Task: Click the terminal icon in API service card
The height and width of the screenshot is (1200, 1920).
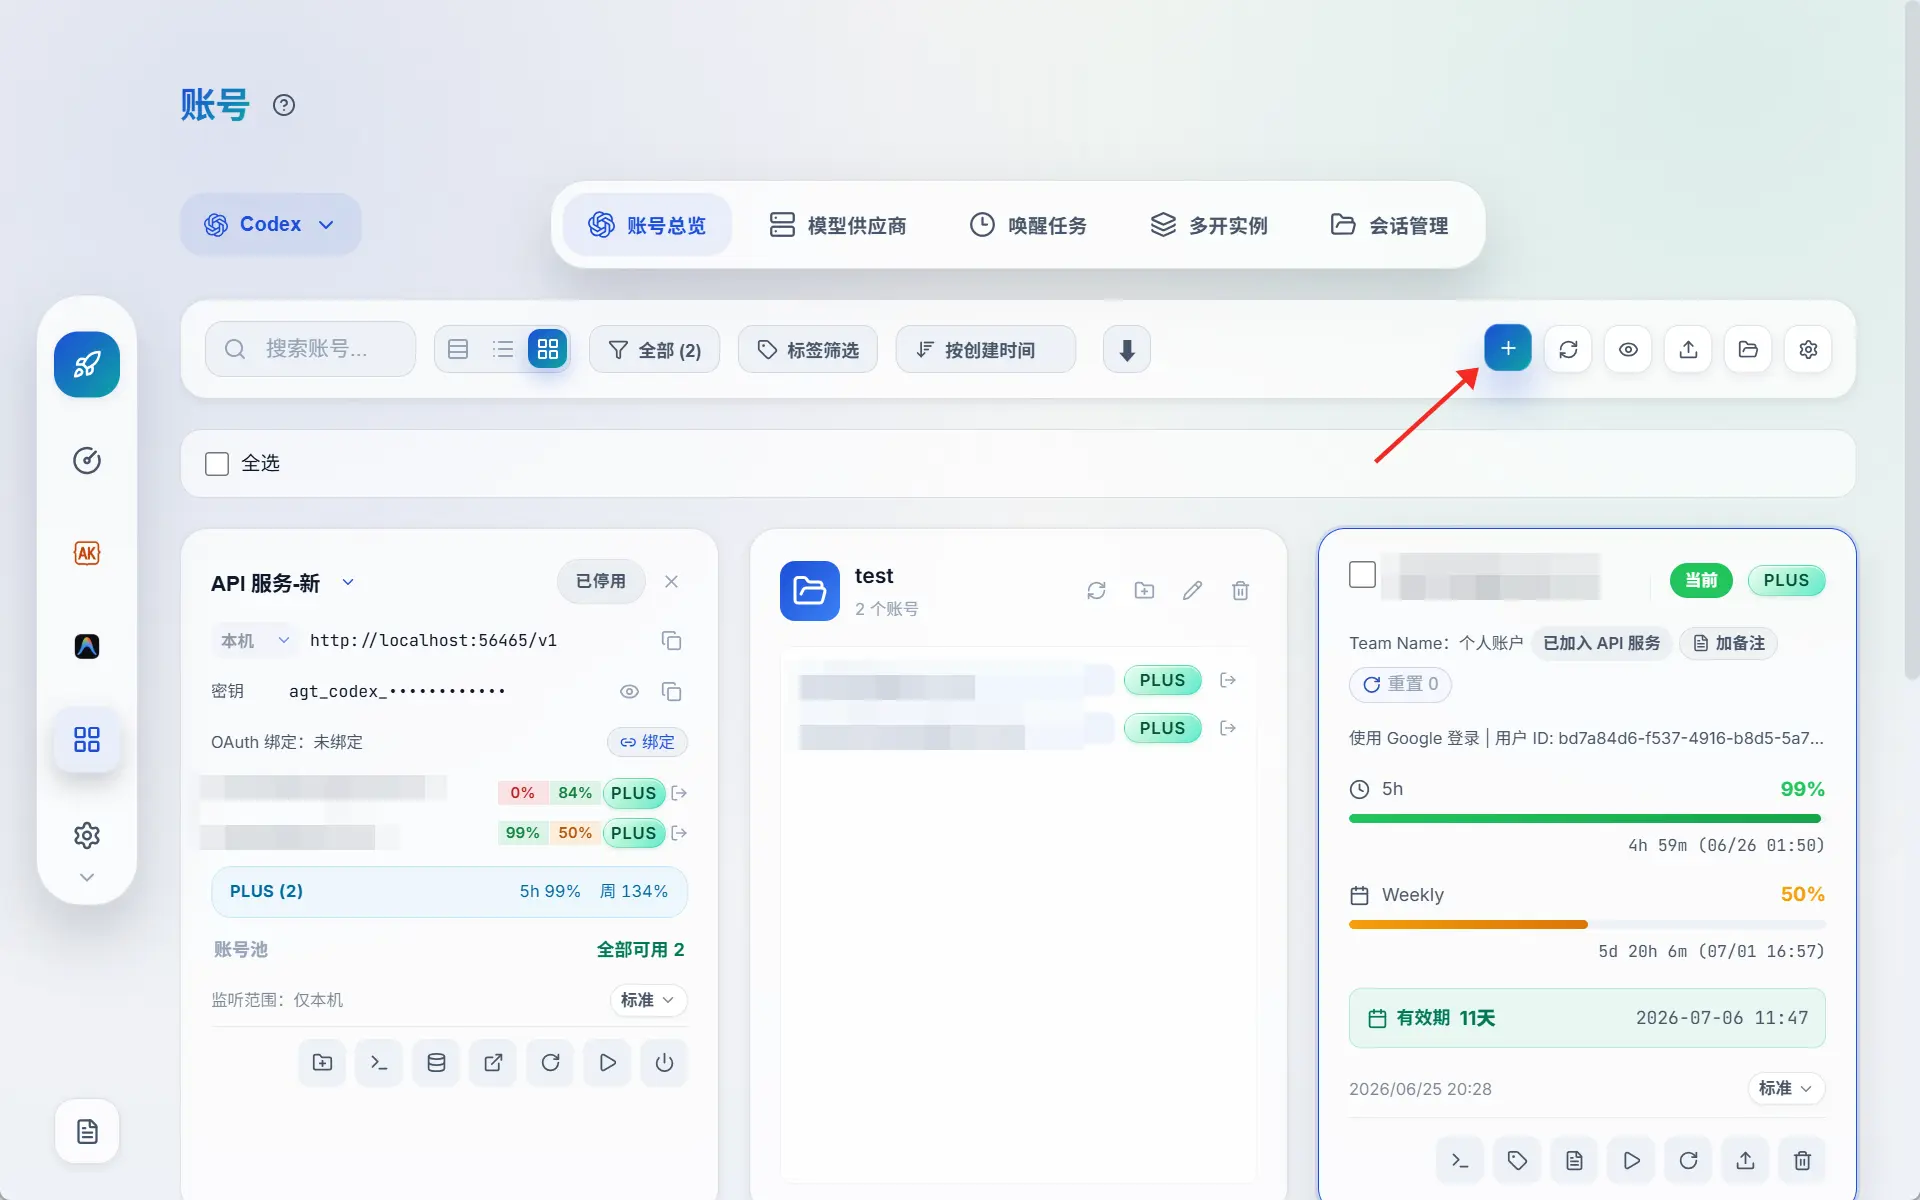Action: pos(379,1063)
